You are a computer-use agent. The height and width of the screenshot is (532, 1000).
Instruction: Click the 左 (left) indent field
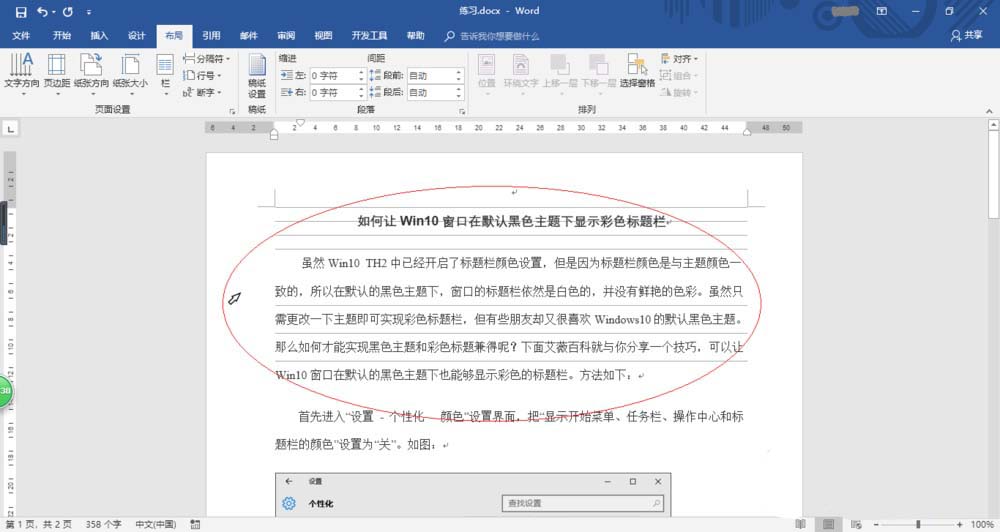tap(334, 75)
